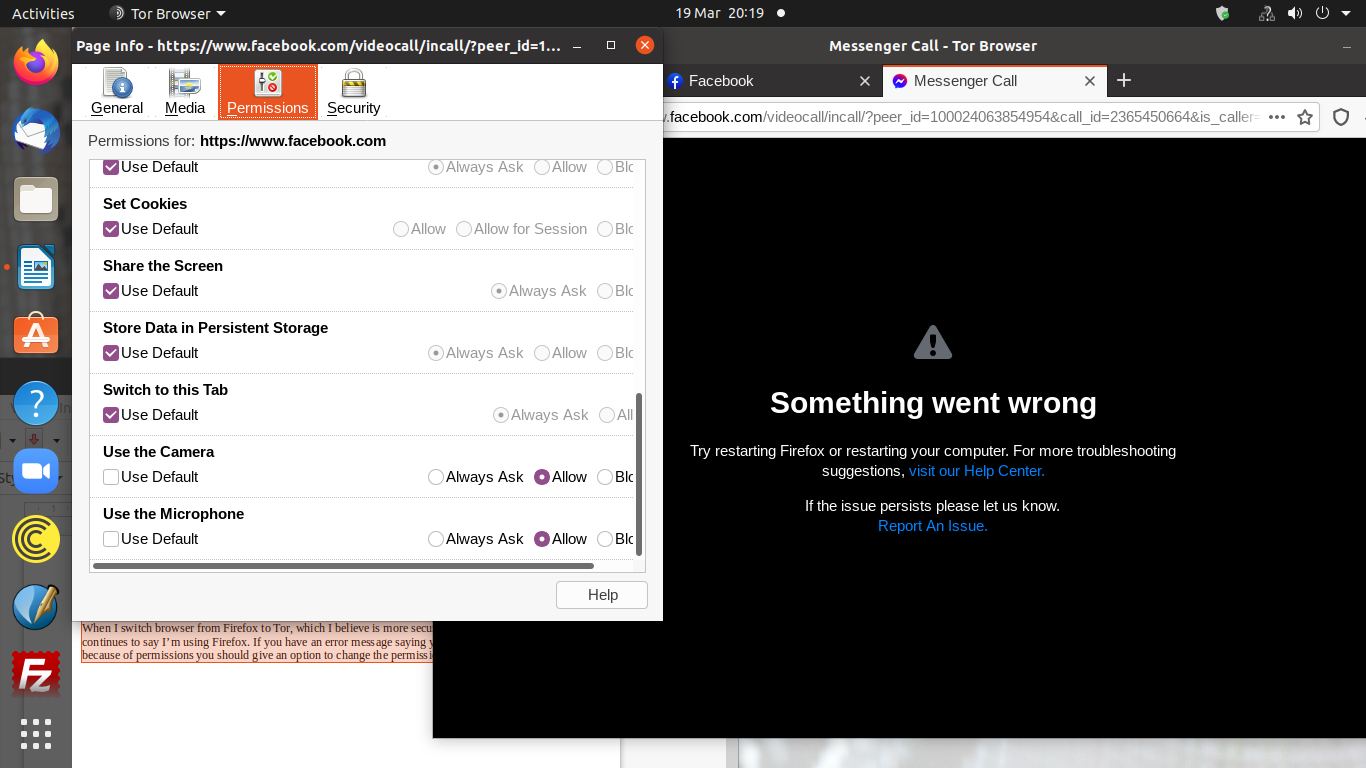Image resolution: width=1366 pixels, height=768 pixels.
Task: Follow the 'visit our Help Center' link
Action: (977, 471)
